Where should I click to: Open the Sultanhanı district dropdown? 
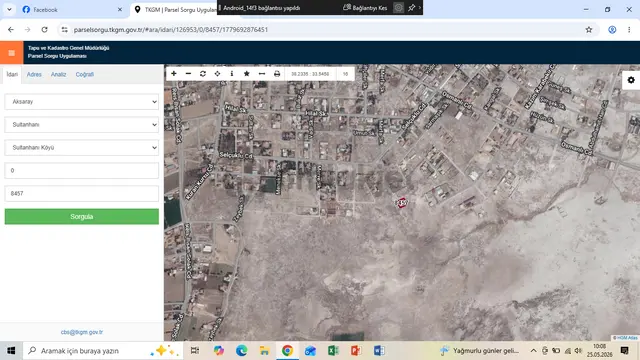coord(82,124)
